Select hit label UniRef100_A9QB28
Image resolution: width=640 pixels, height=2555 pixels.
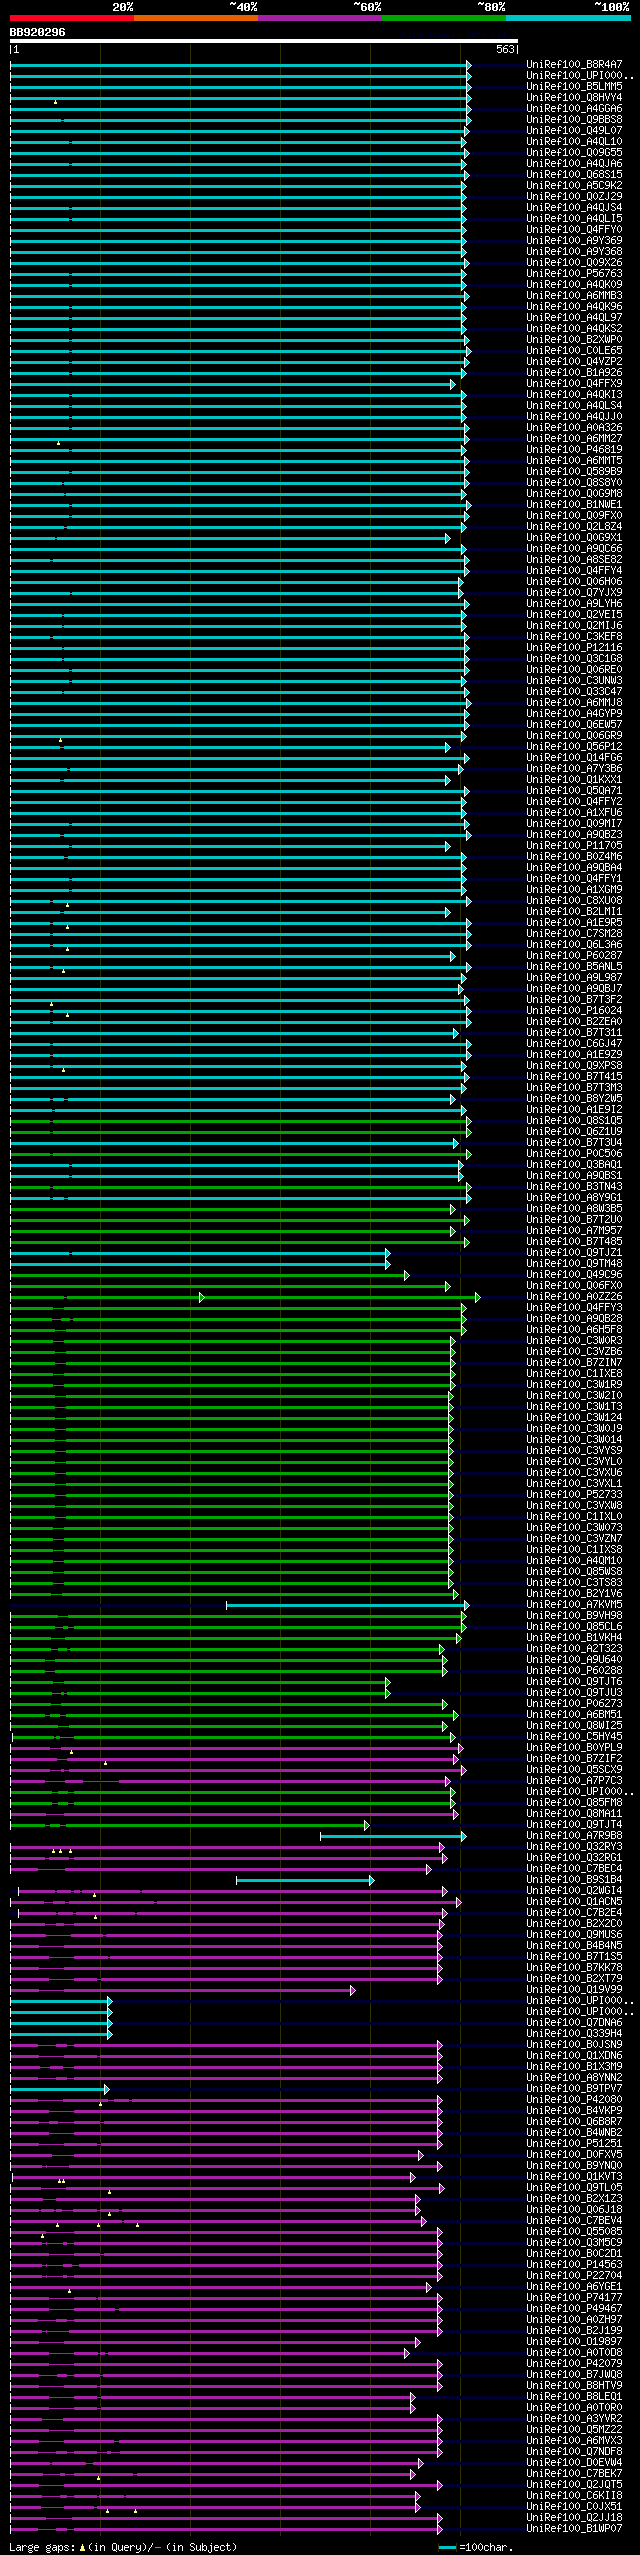pos(574,1319)
